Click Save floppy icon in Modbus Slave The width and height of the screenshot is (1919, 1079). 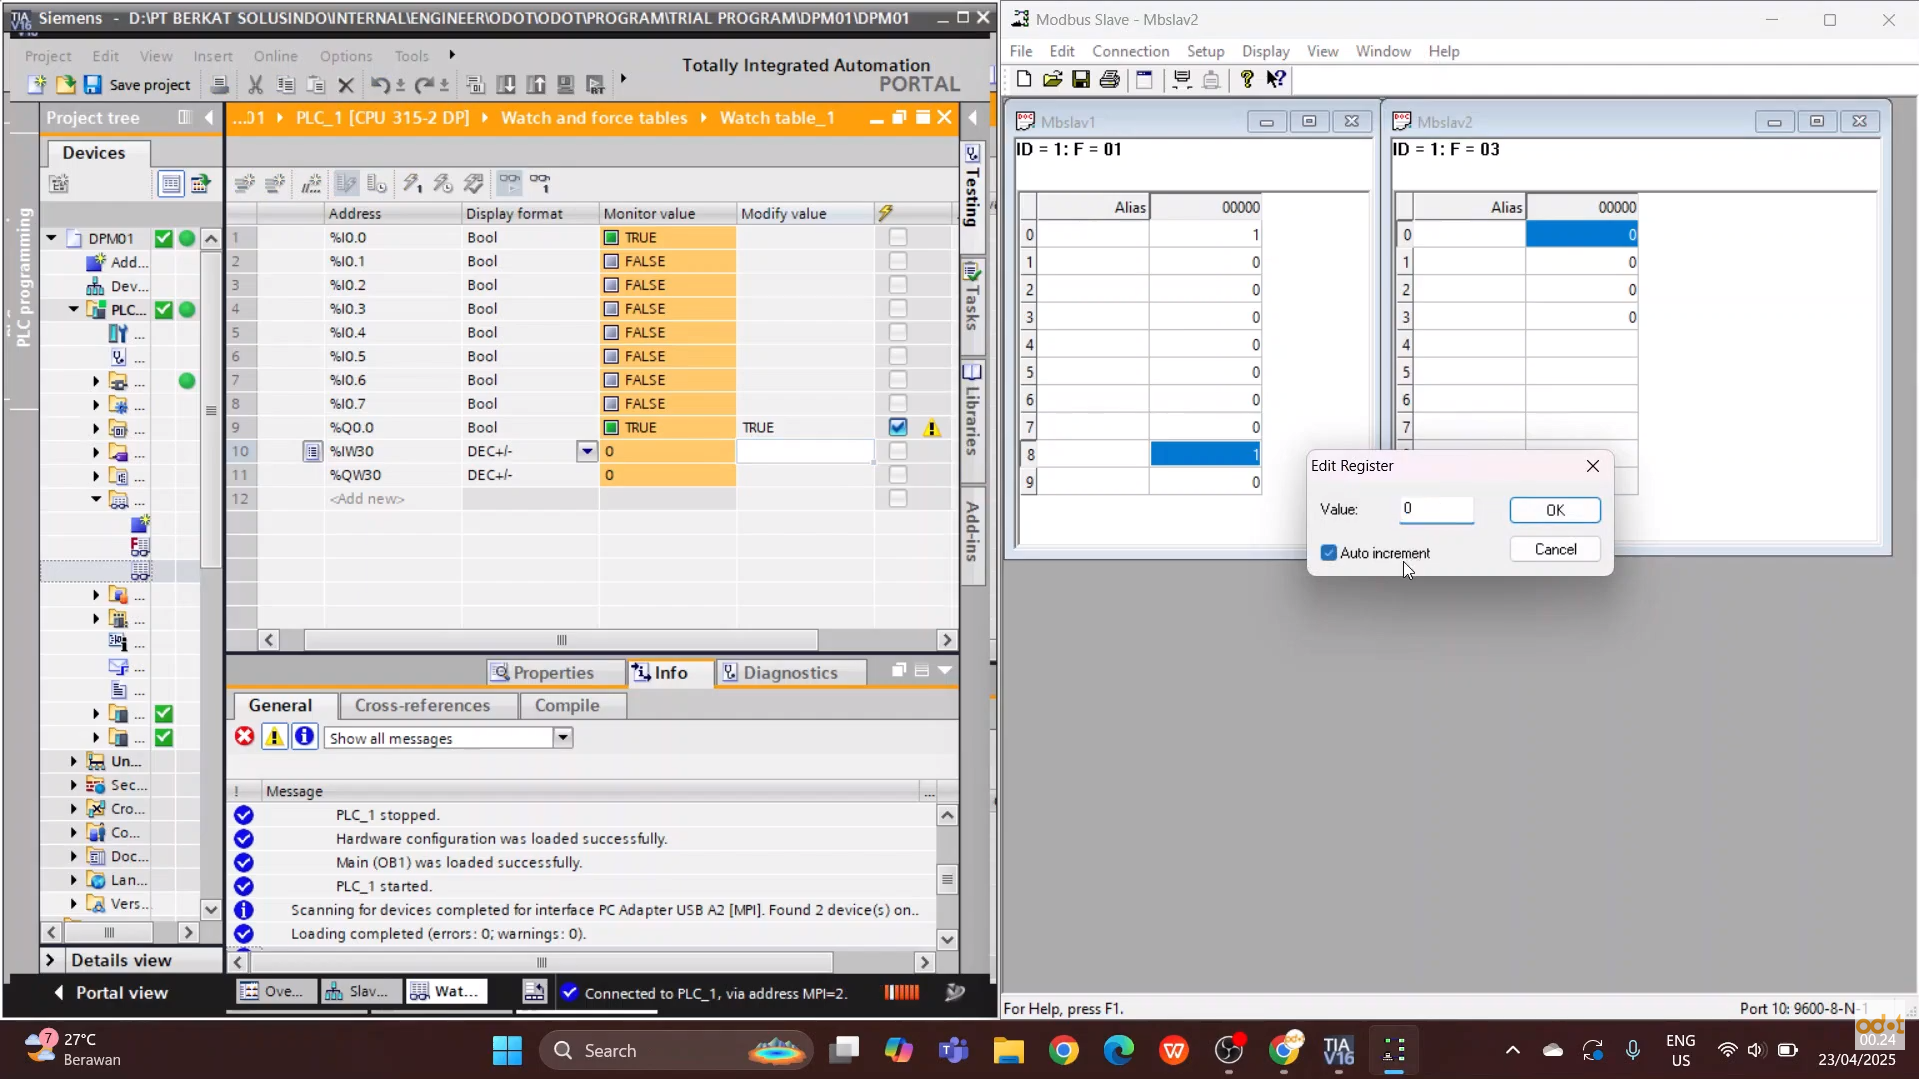coord(1081,80)
